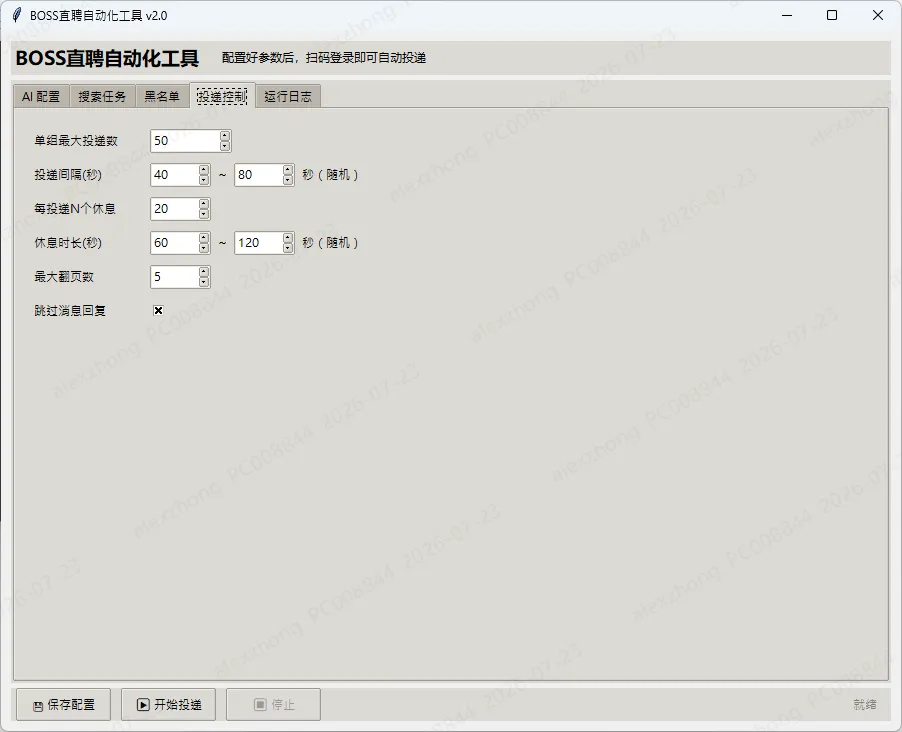The width and height of the screenshot is (902, 732).
Task: Decrease 休息时长 maximum value 120
Action: click(x=288, y=247)
